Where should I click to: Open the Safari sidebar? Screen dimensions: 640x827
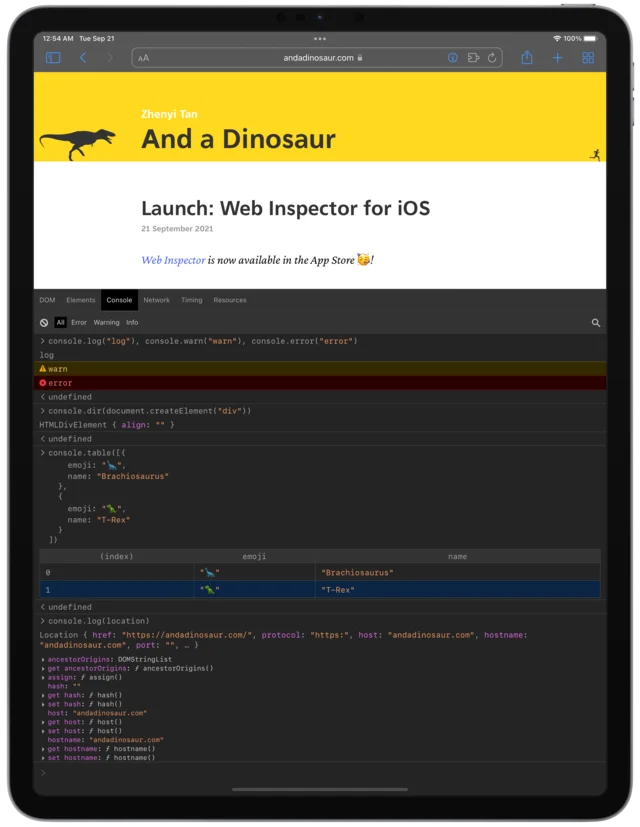pyautogui.click(x=53, y=57)
